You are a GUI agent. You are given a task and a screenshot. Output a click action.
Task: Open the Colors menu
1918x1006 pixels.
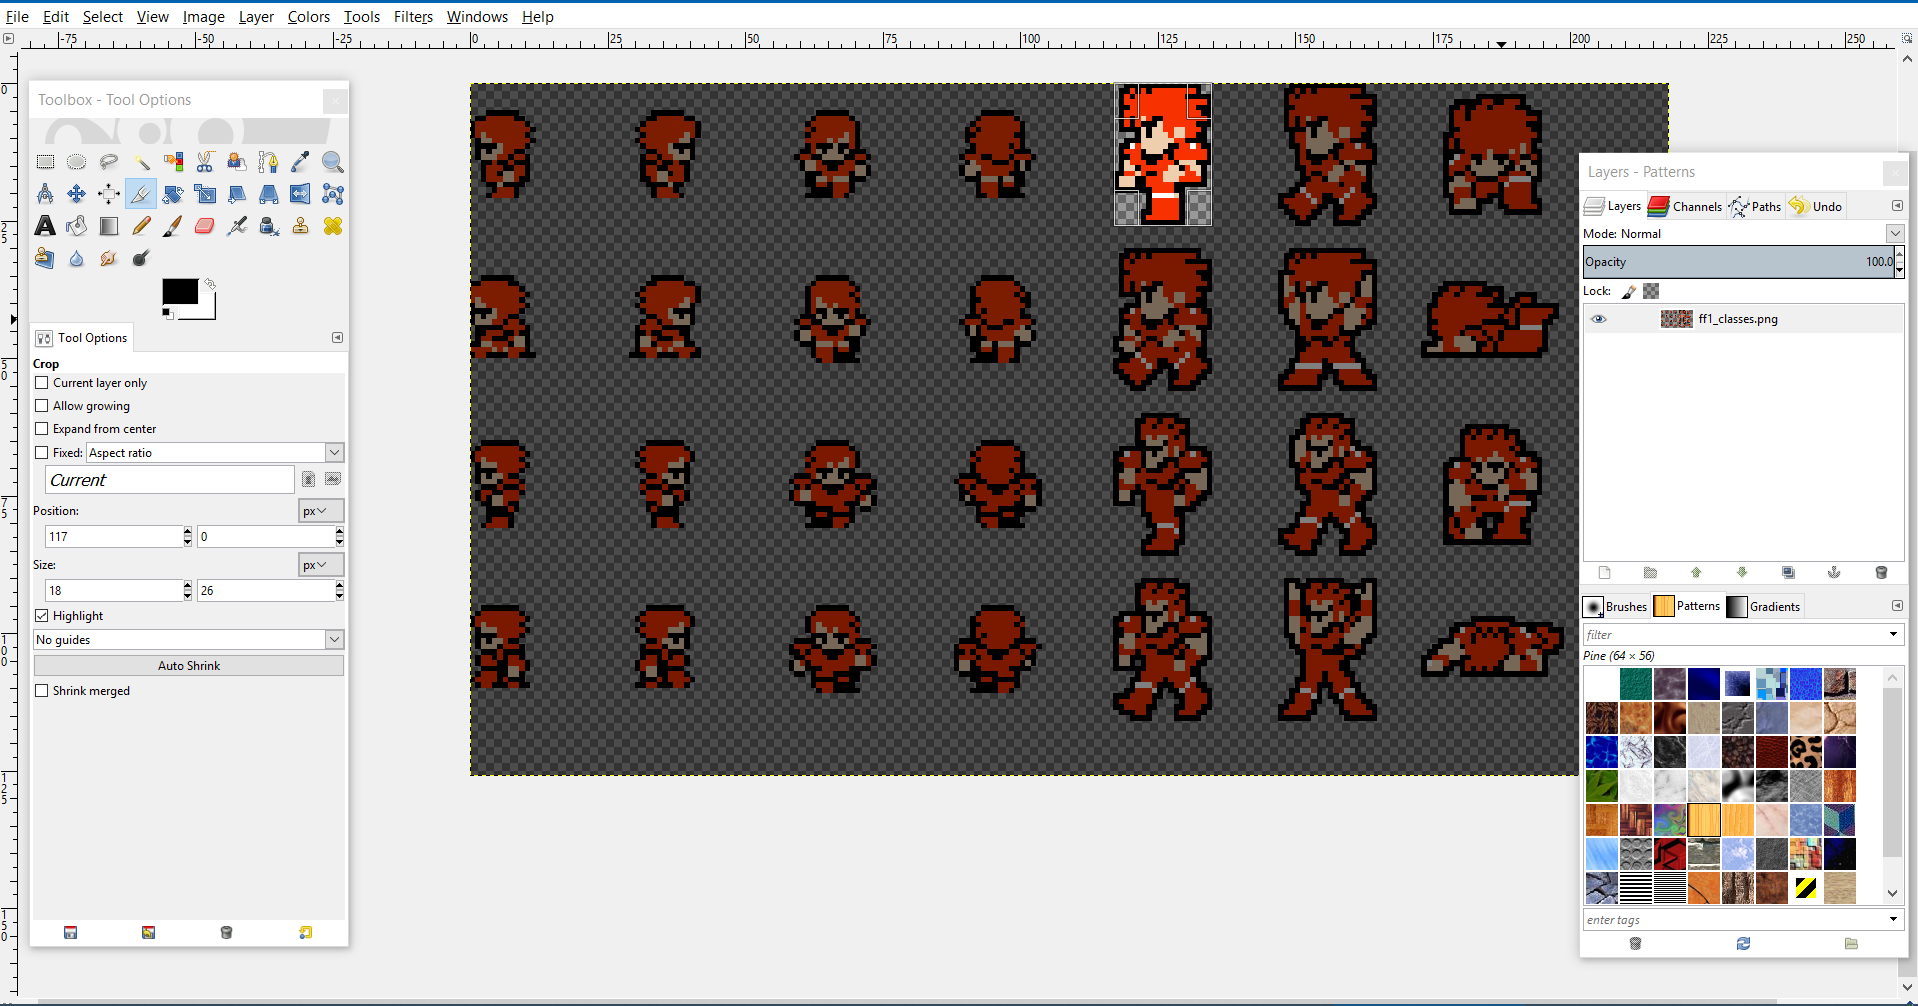tap(309, 17)
